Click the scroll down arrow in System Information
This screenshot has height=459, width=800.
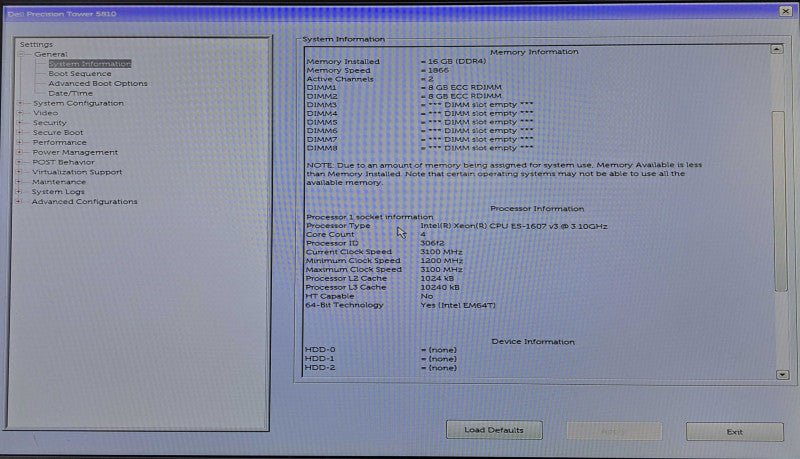[x=783, y=375]
